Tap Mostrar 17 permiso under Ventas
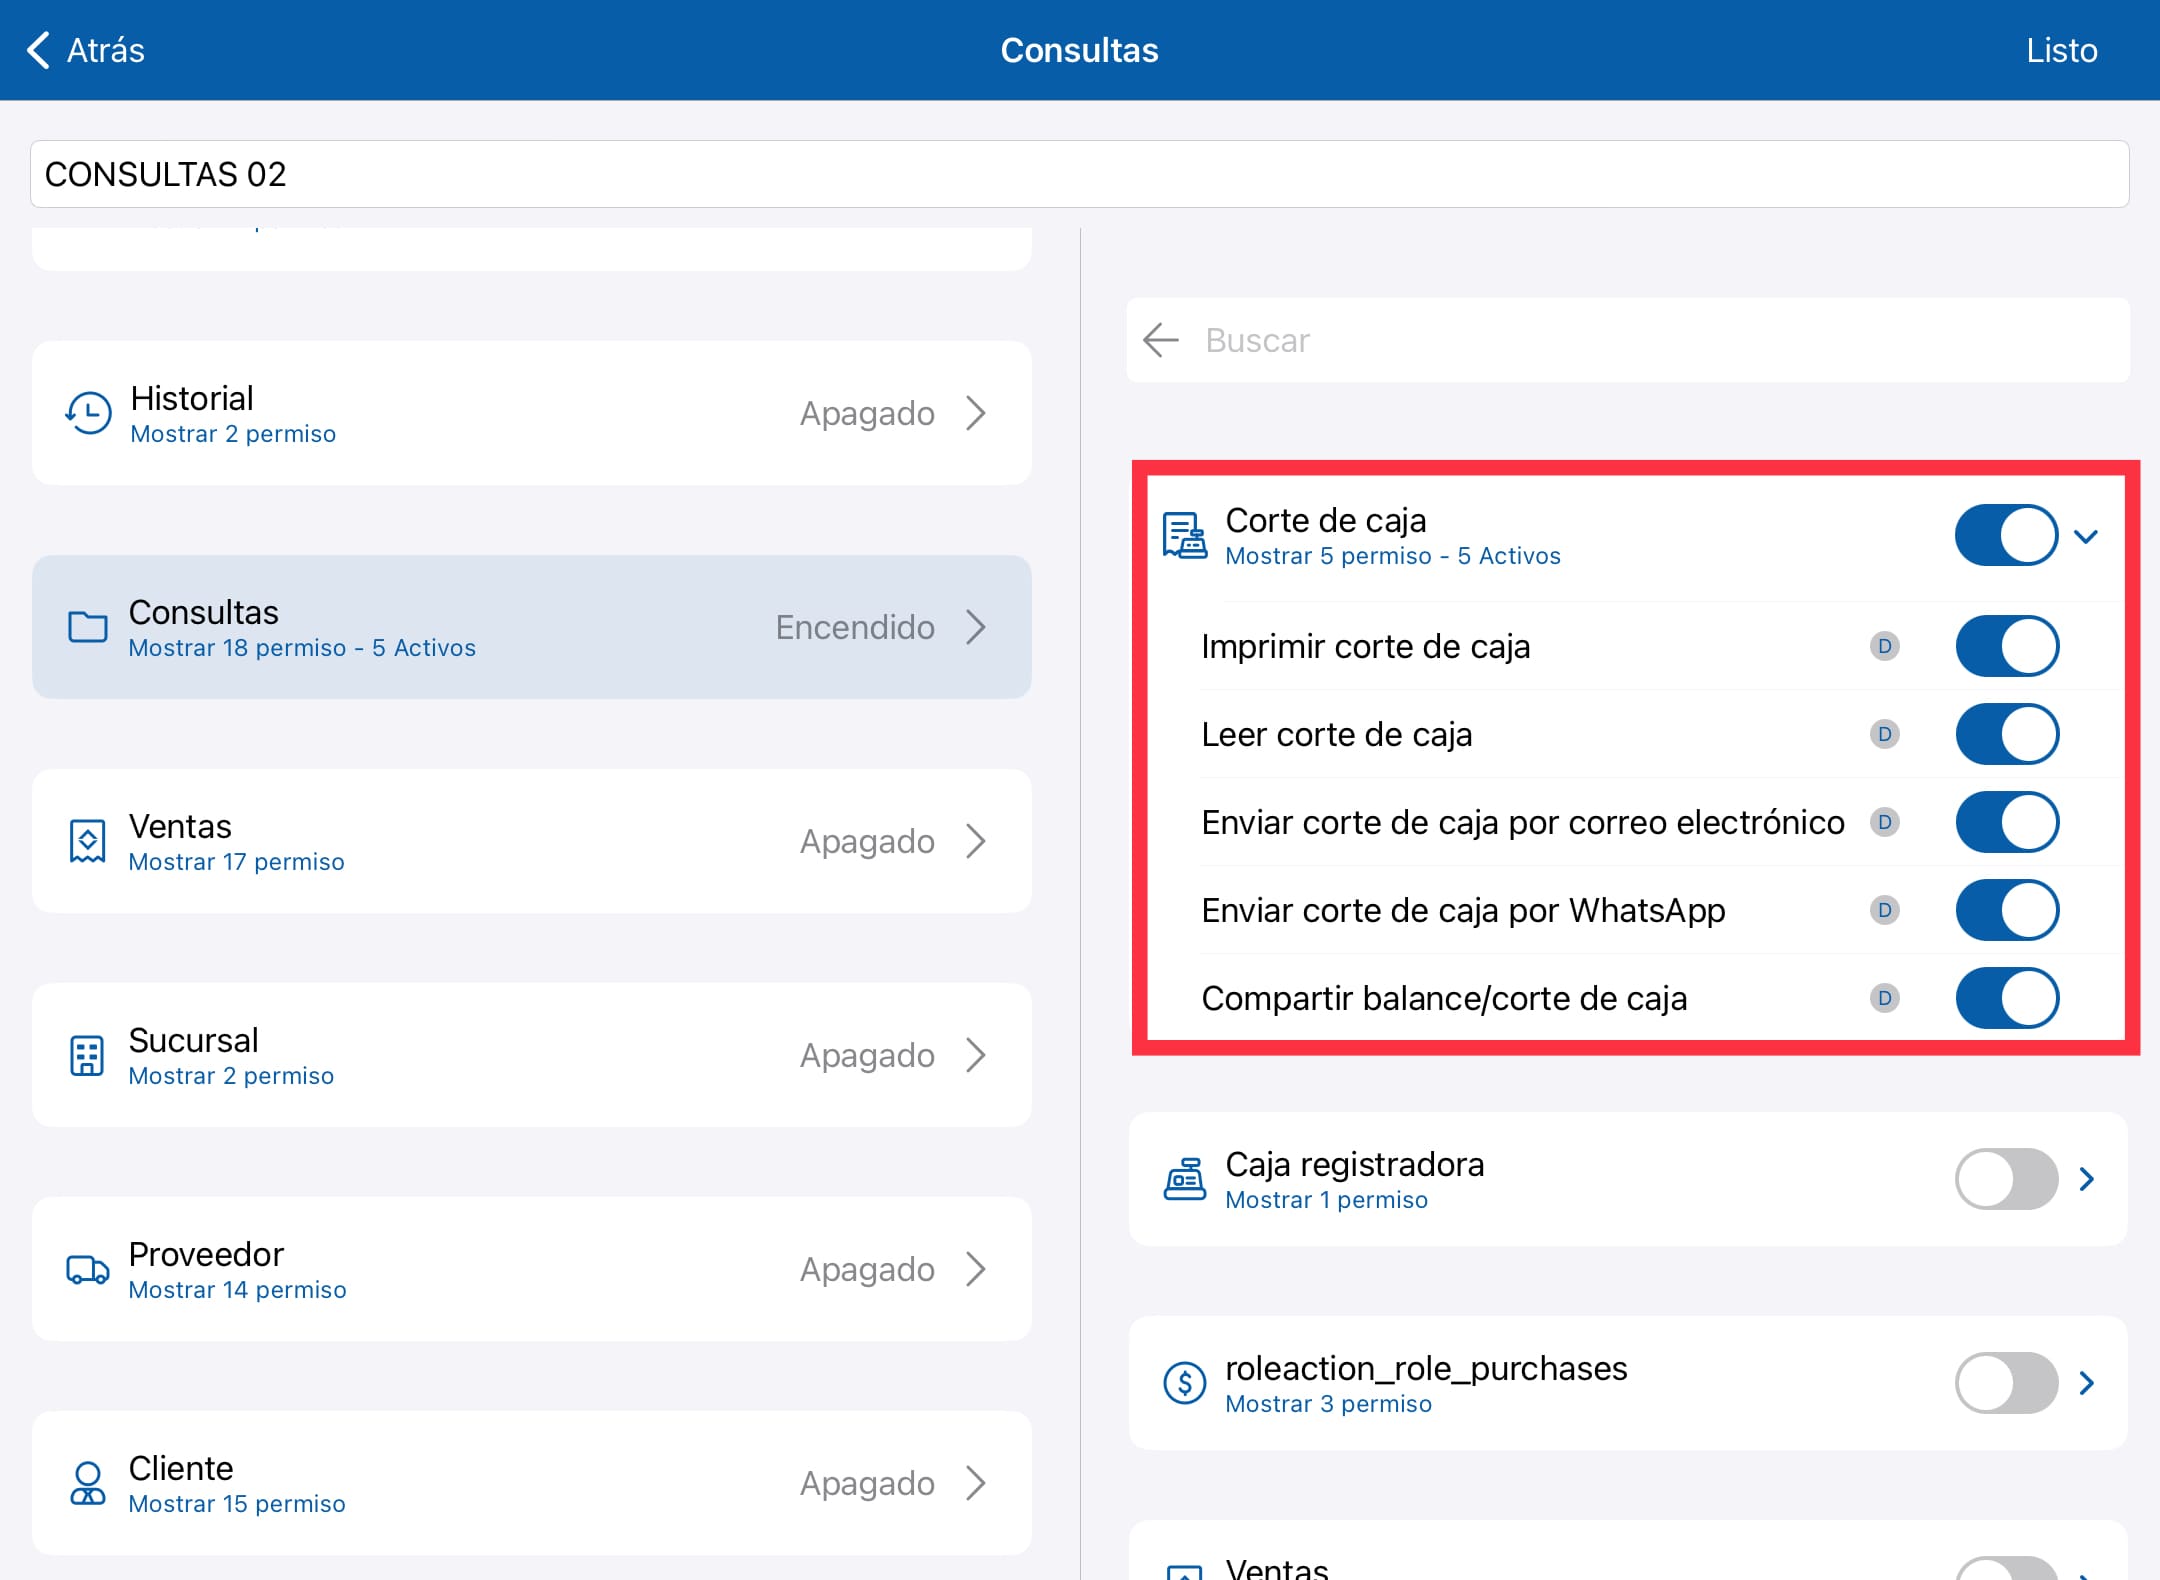 pos(236,862)
